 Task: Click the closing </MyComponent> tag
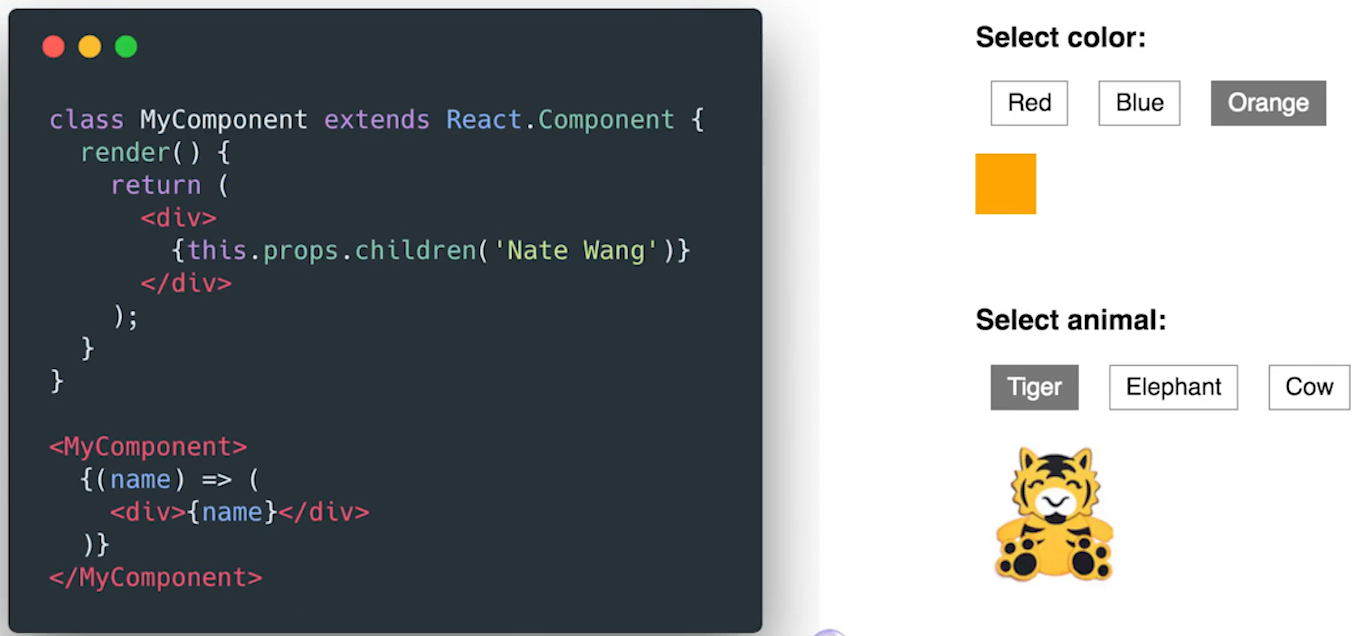click(x=155, y=577)
